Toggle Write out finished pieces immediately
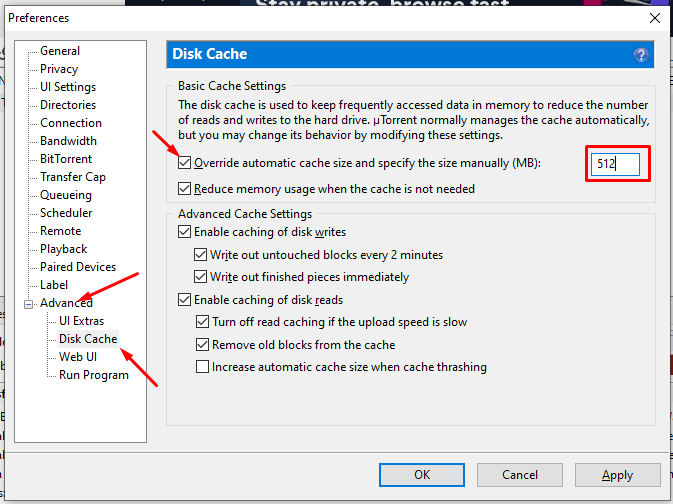673x504 pixels. 201,277
